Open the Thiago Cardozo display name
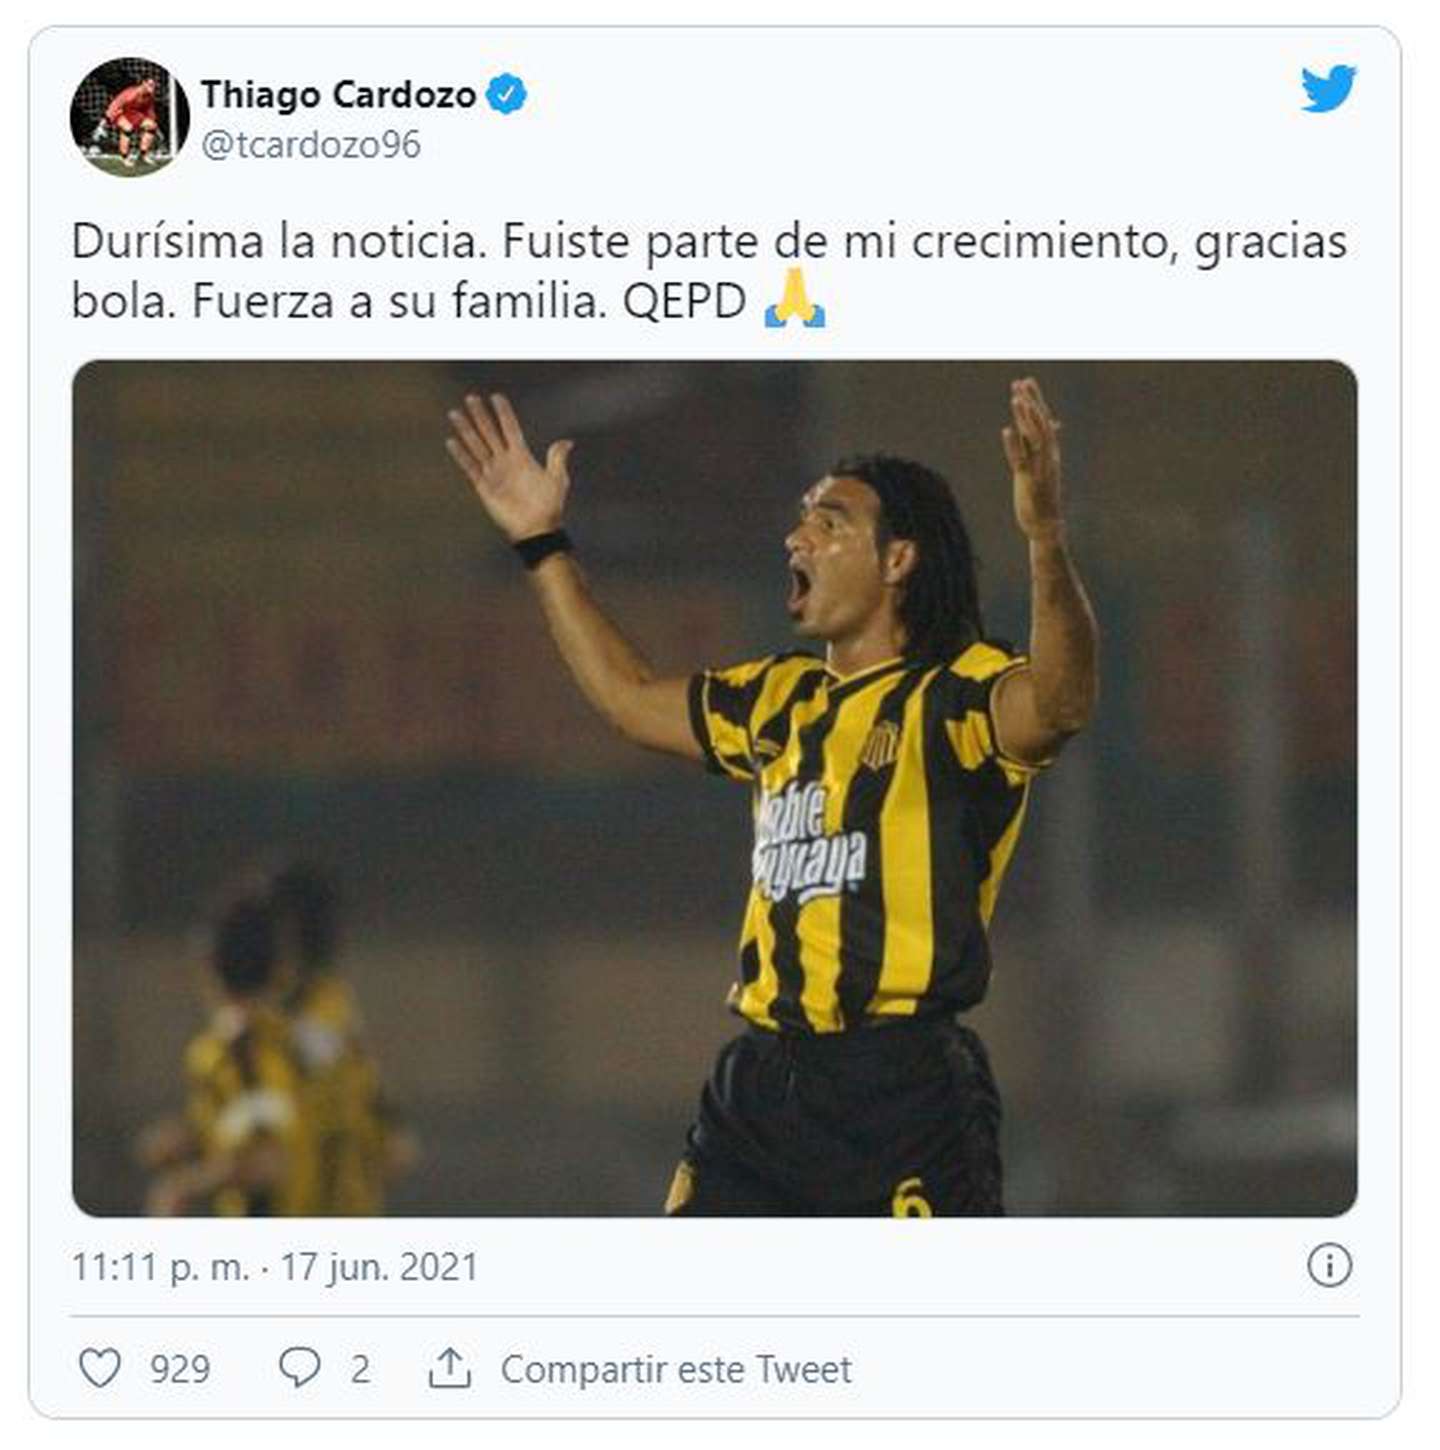 pos(338,94)
